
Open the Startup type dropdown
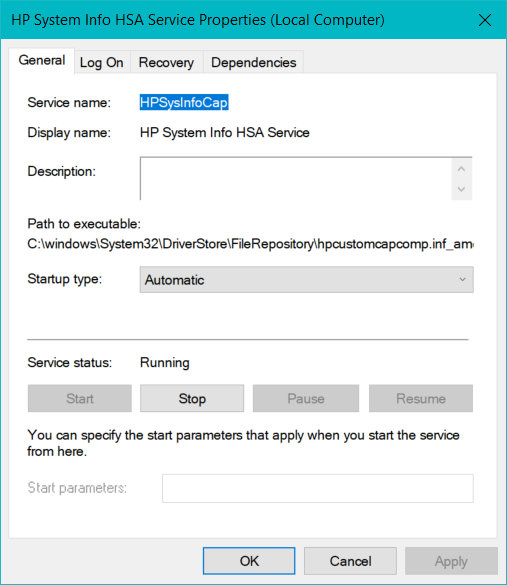tap(307, 279)
